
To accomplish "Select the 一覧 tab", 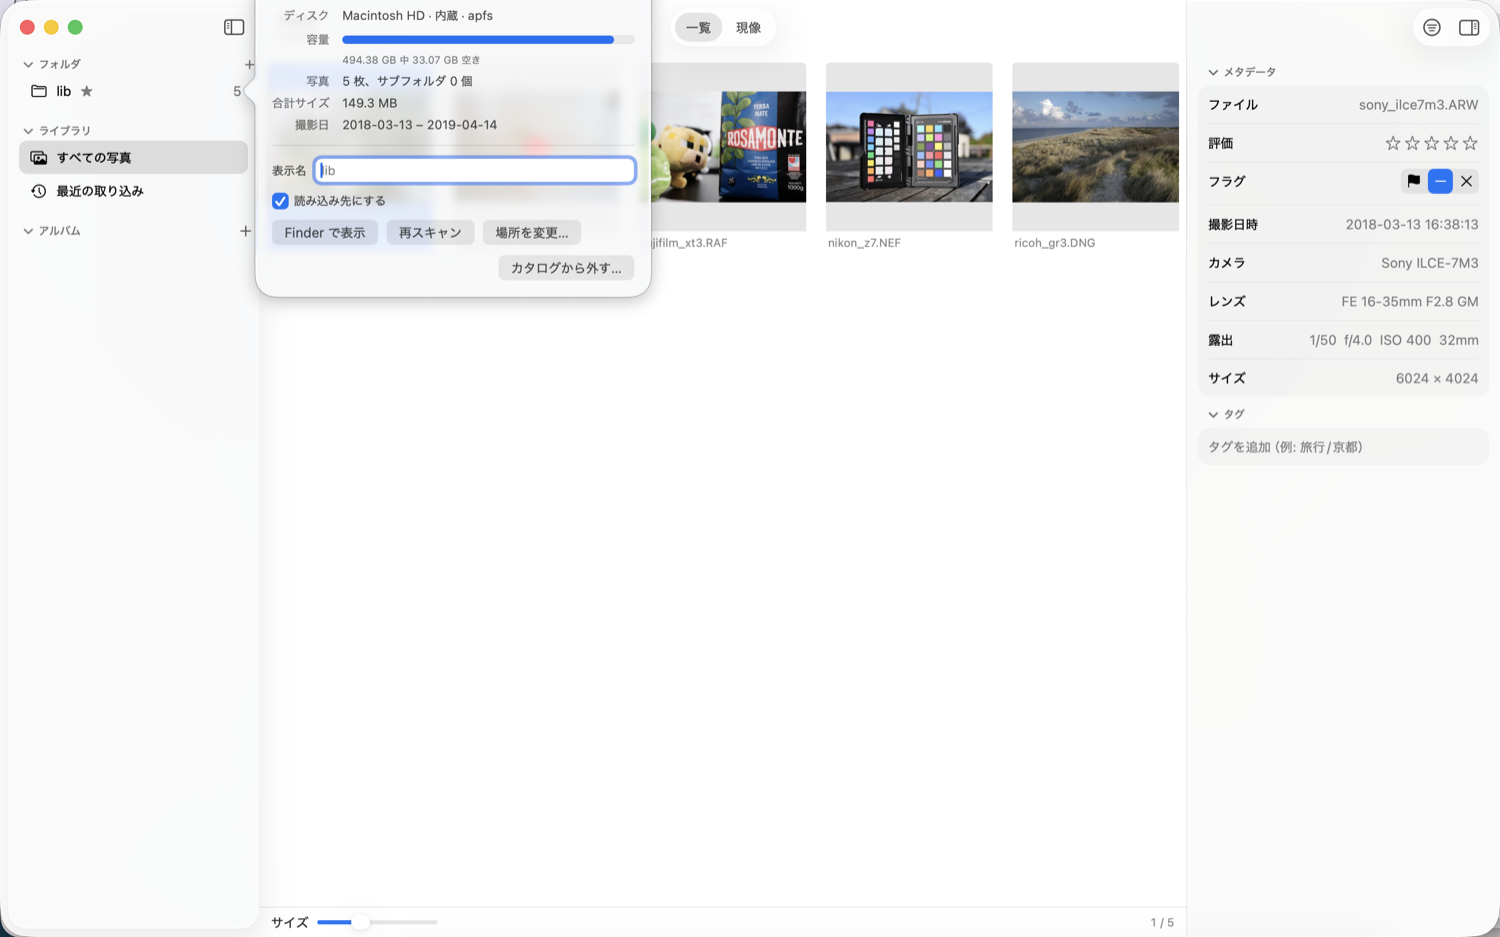I will 698,28.
